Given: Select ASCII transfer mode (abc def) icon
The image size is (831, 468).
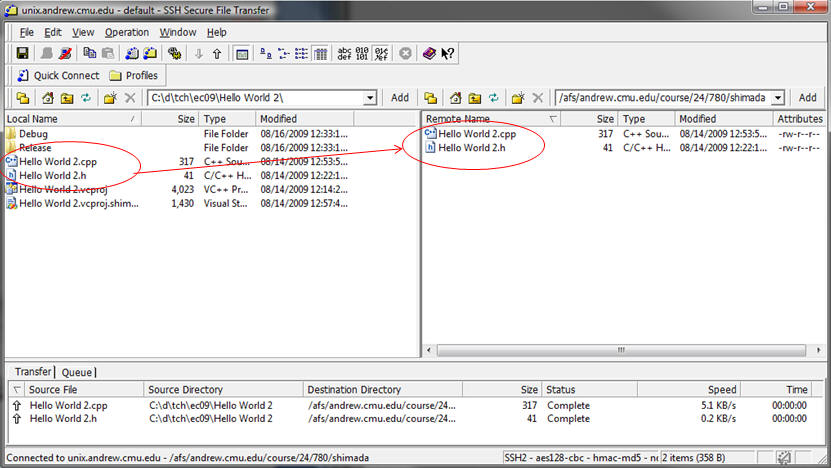Looking at the screenshot, I should tap(344, 53).
